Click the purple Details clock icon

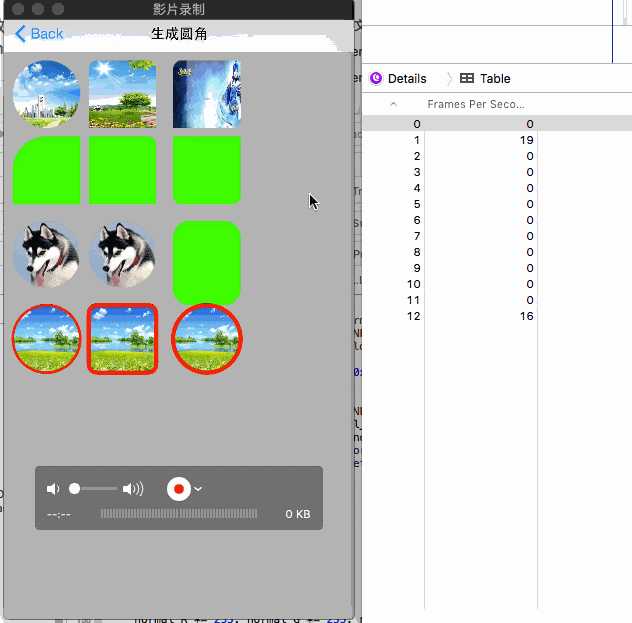click(376, 78)
